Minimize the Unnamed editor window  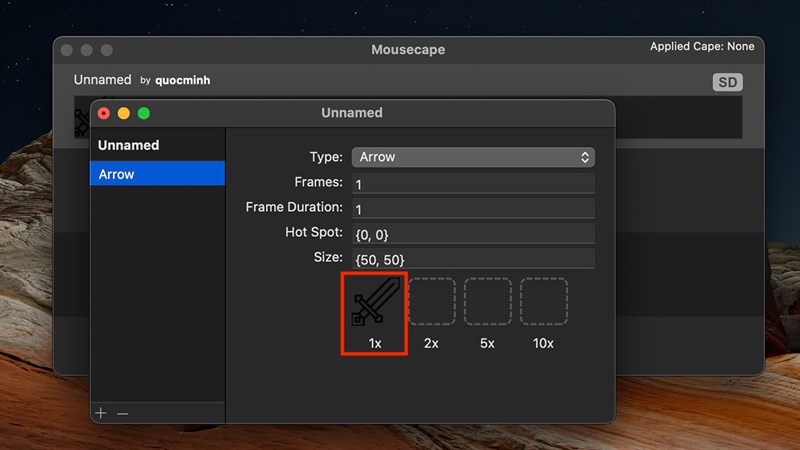point(124,113)
